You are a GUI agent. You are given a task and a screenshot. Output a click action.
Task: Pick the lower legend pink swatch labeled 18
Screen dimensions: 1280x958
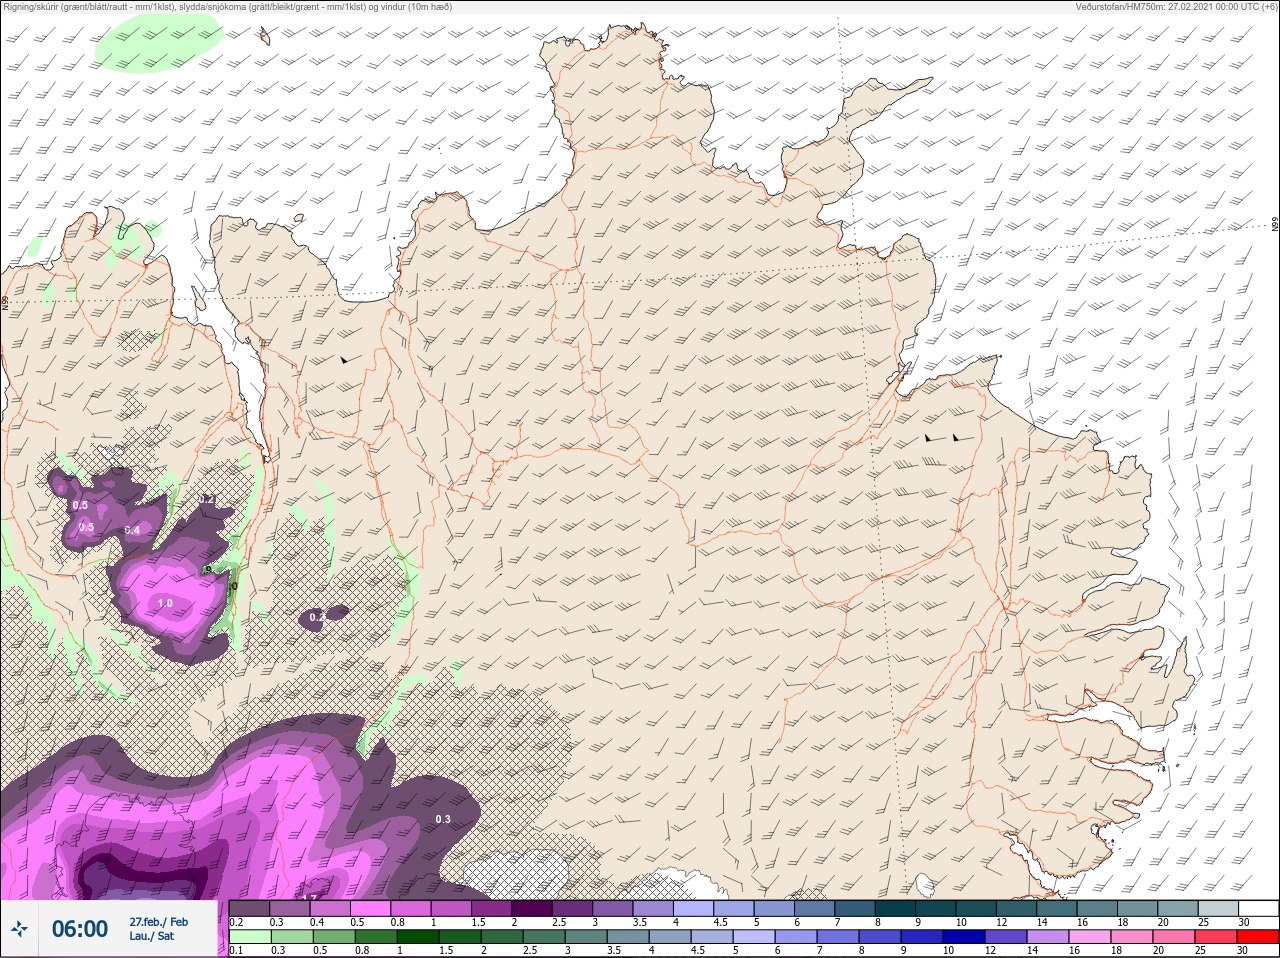[1131, 937]
